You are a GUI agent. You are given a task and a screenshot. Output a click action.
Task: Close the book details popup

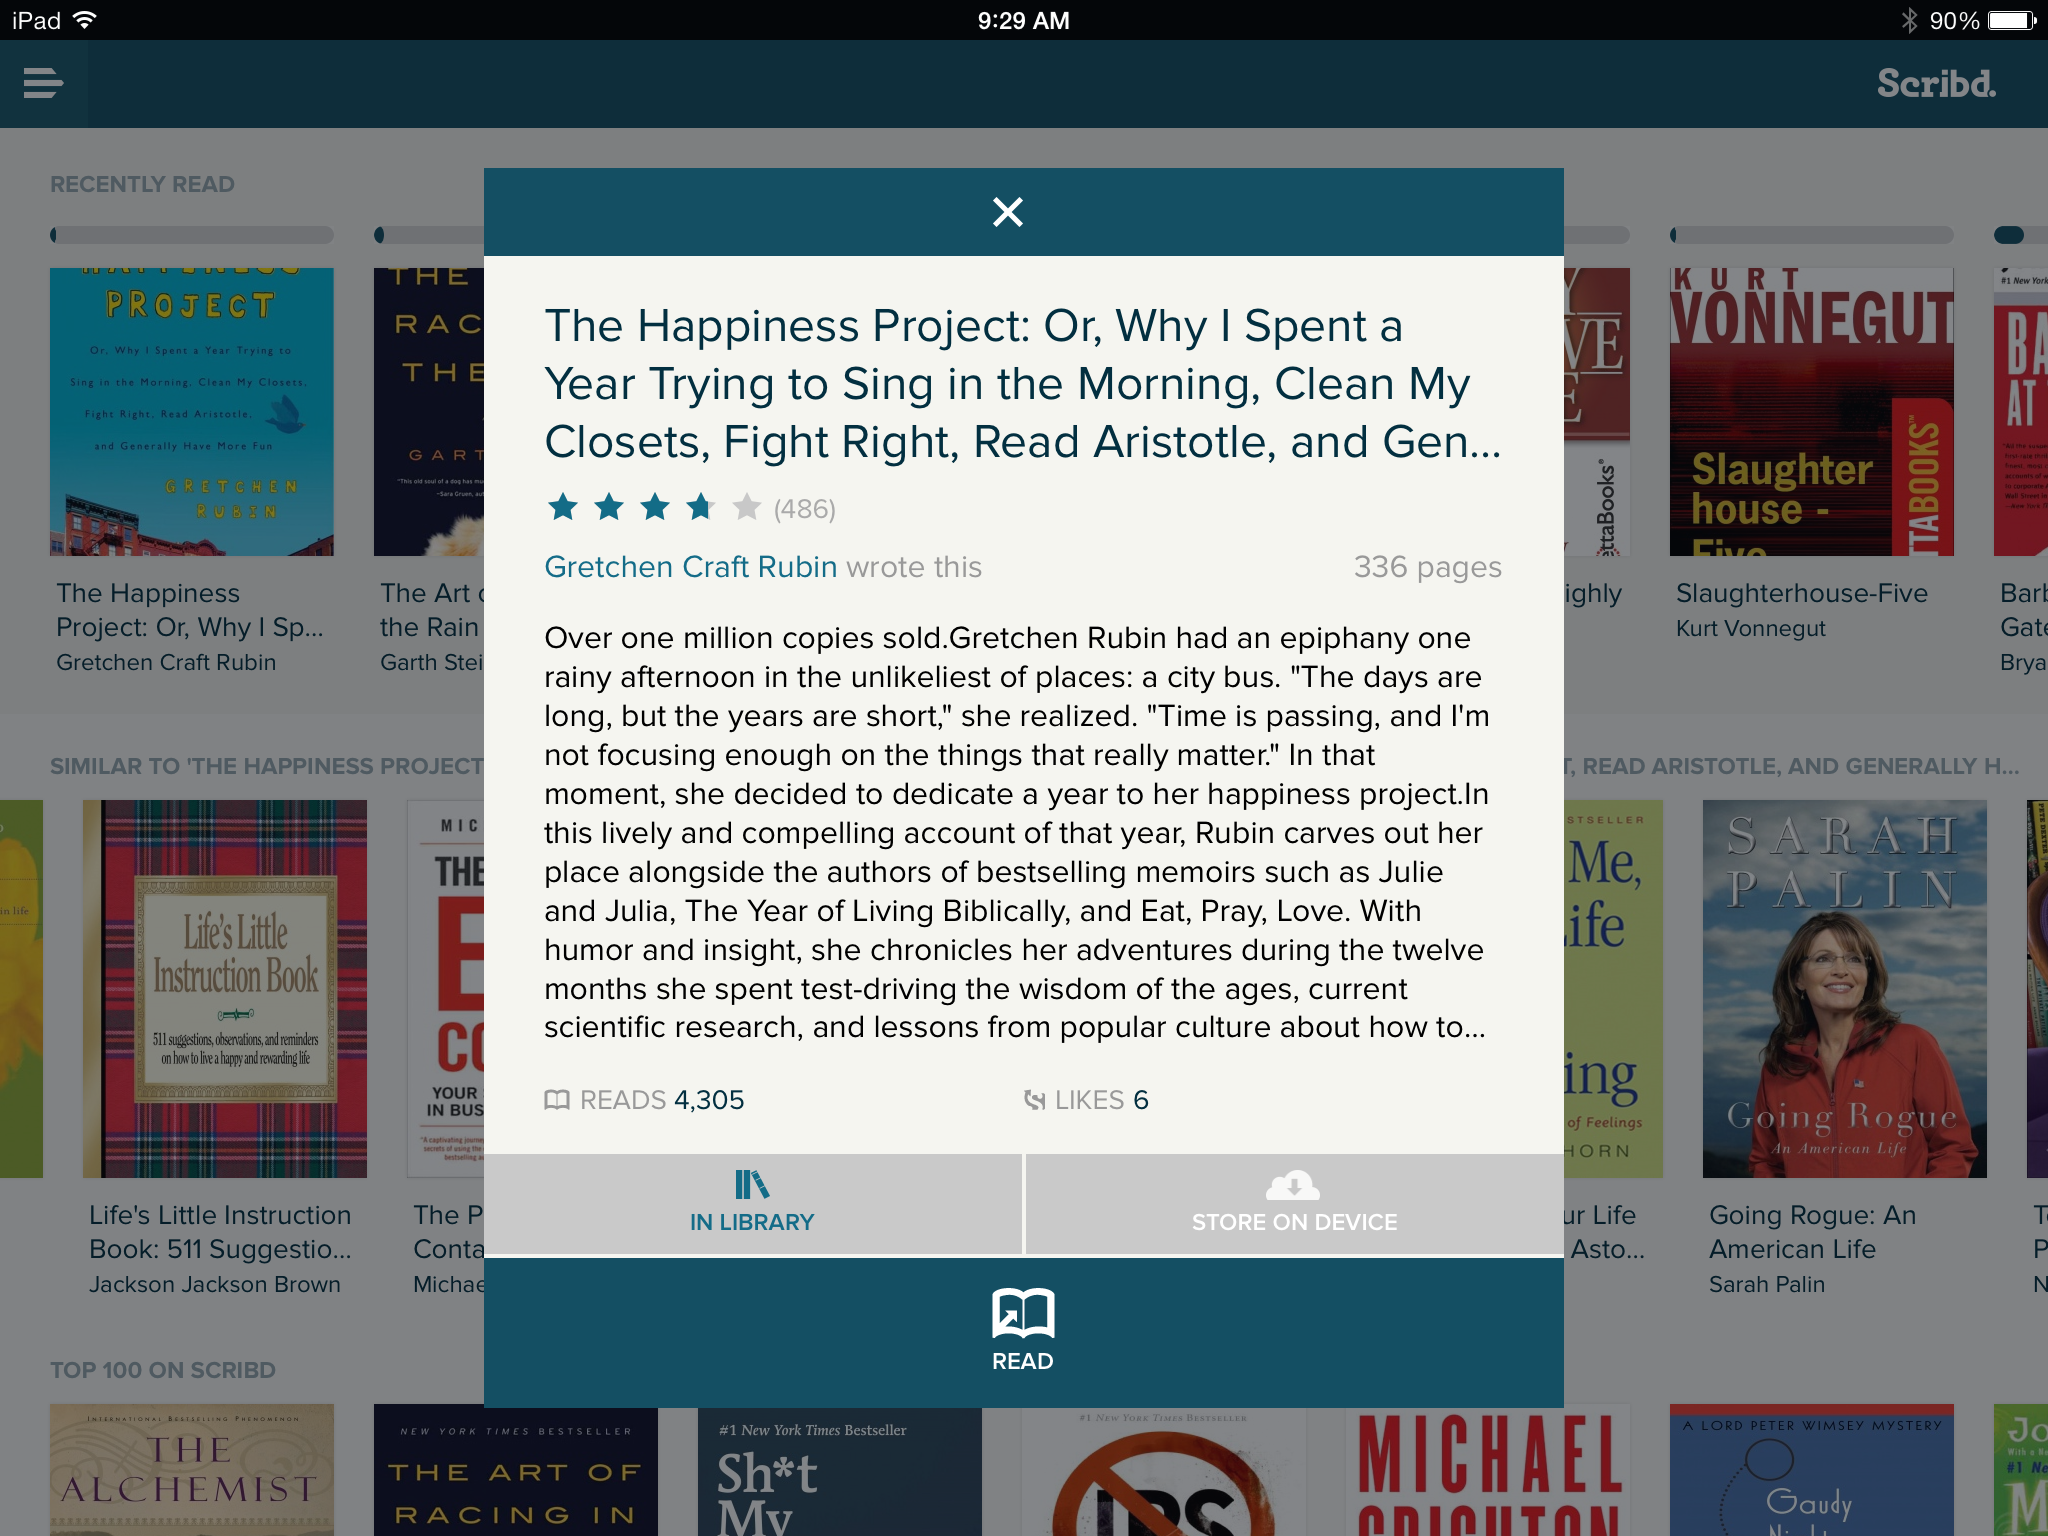click(x=1007, y=212)
